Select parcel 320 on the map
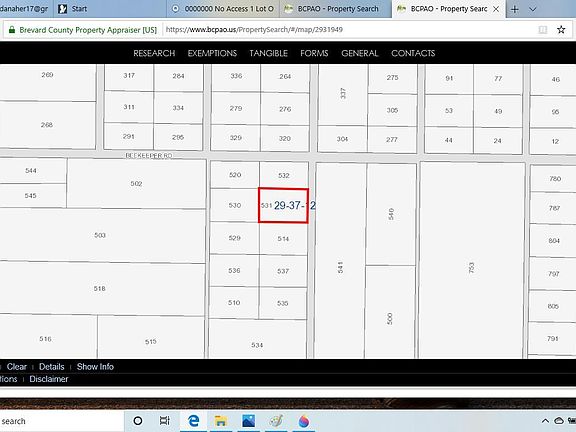The height and width of the screenshot is (432, 576). click(x=284, y=138)
